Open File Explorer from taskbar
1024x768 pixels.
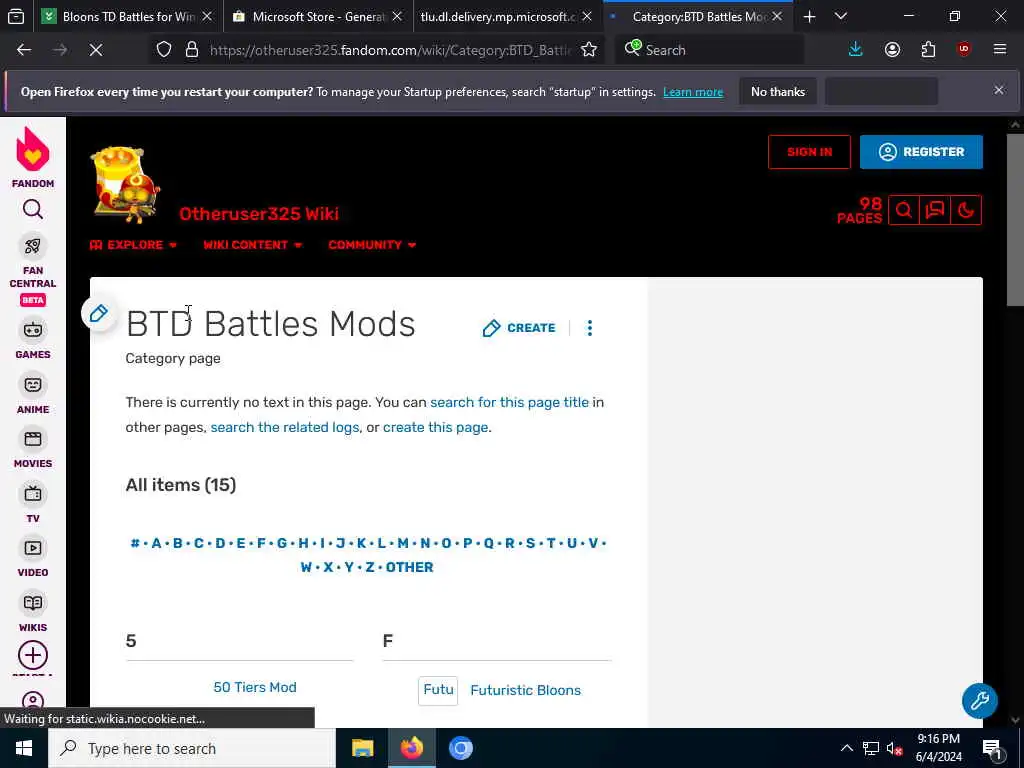[362, 748]
